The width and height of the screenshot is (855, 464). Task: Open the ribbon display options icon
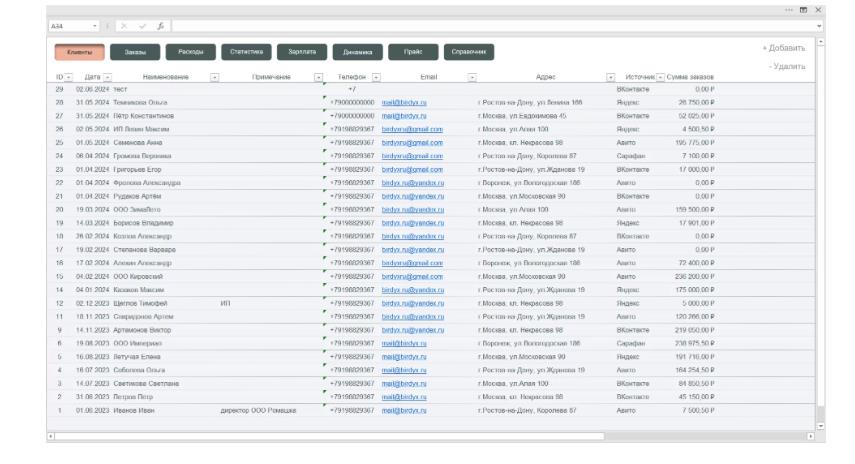coord(805,9)
